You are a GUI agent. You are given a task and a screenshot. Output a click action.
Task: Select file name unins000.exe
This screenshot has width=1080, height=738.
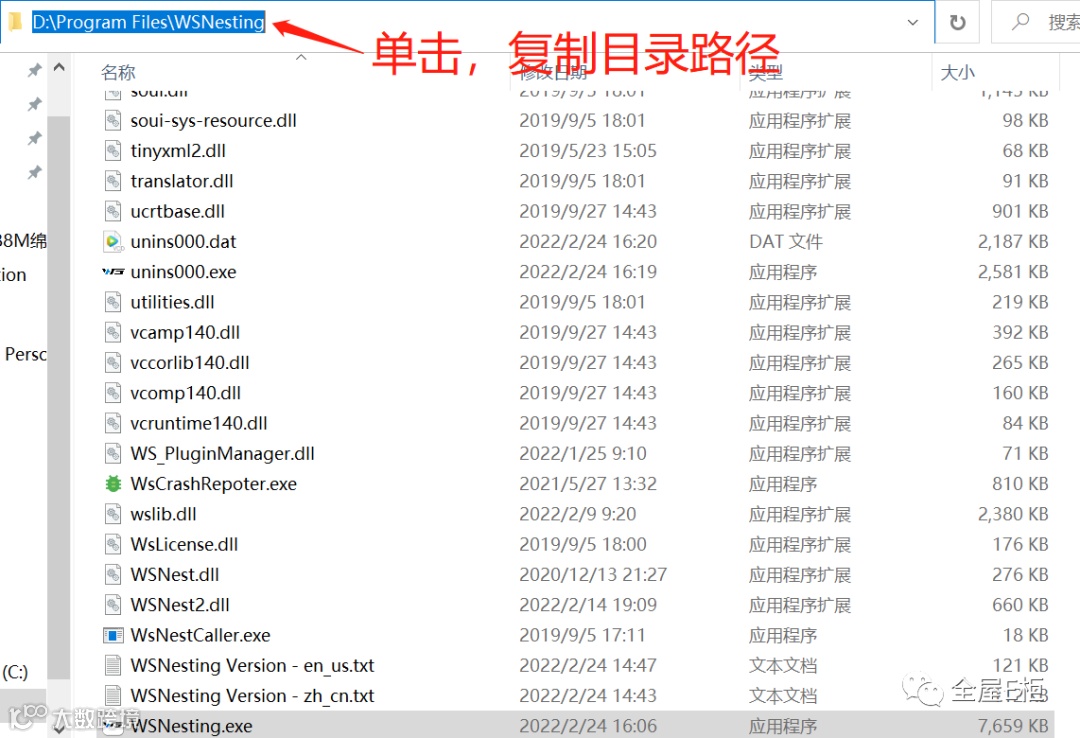tap(183, 272)
